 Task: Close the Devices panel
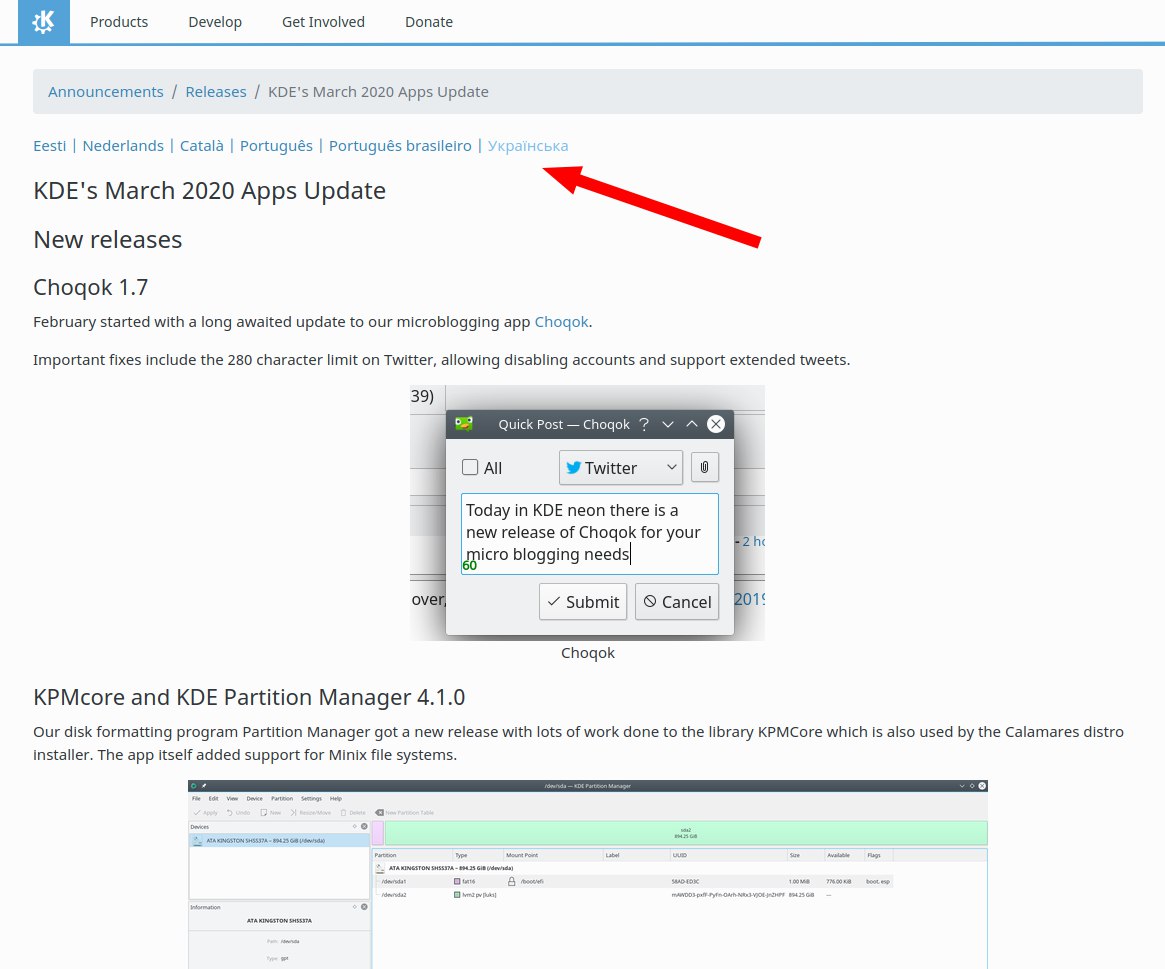coord(364,826)
